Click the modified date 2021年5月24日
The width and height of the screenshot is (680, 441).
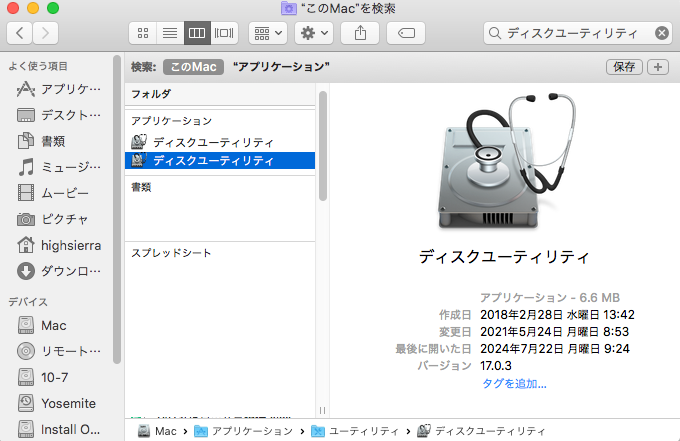point(554,332)
